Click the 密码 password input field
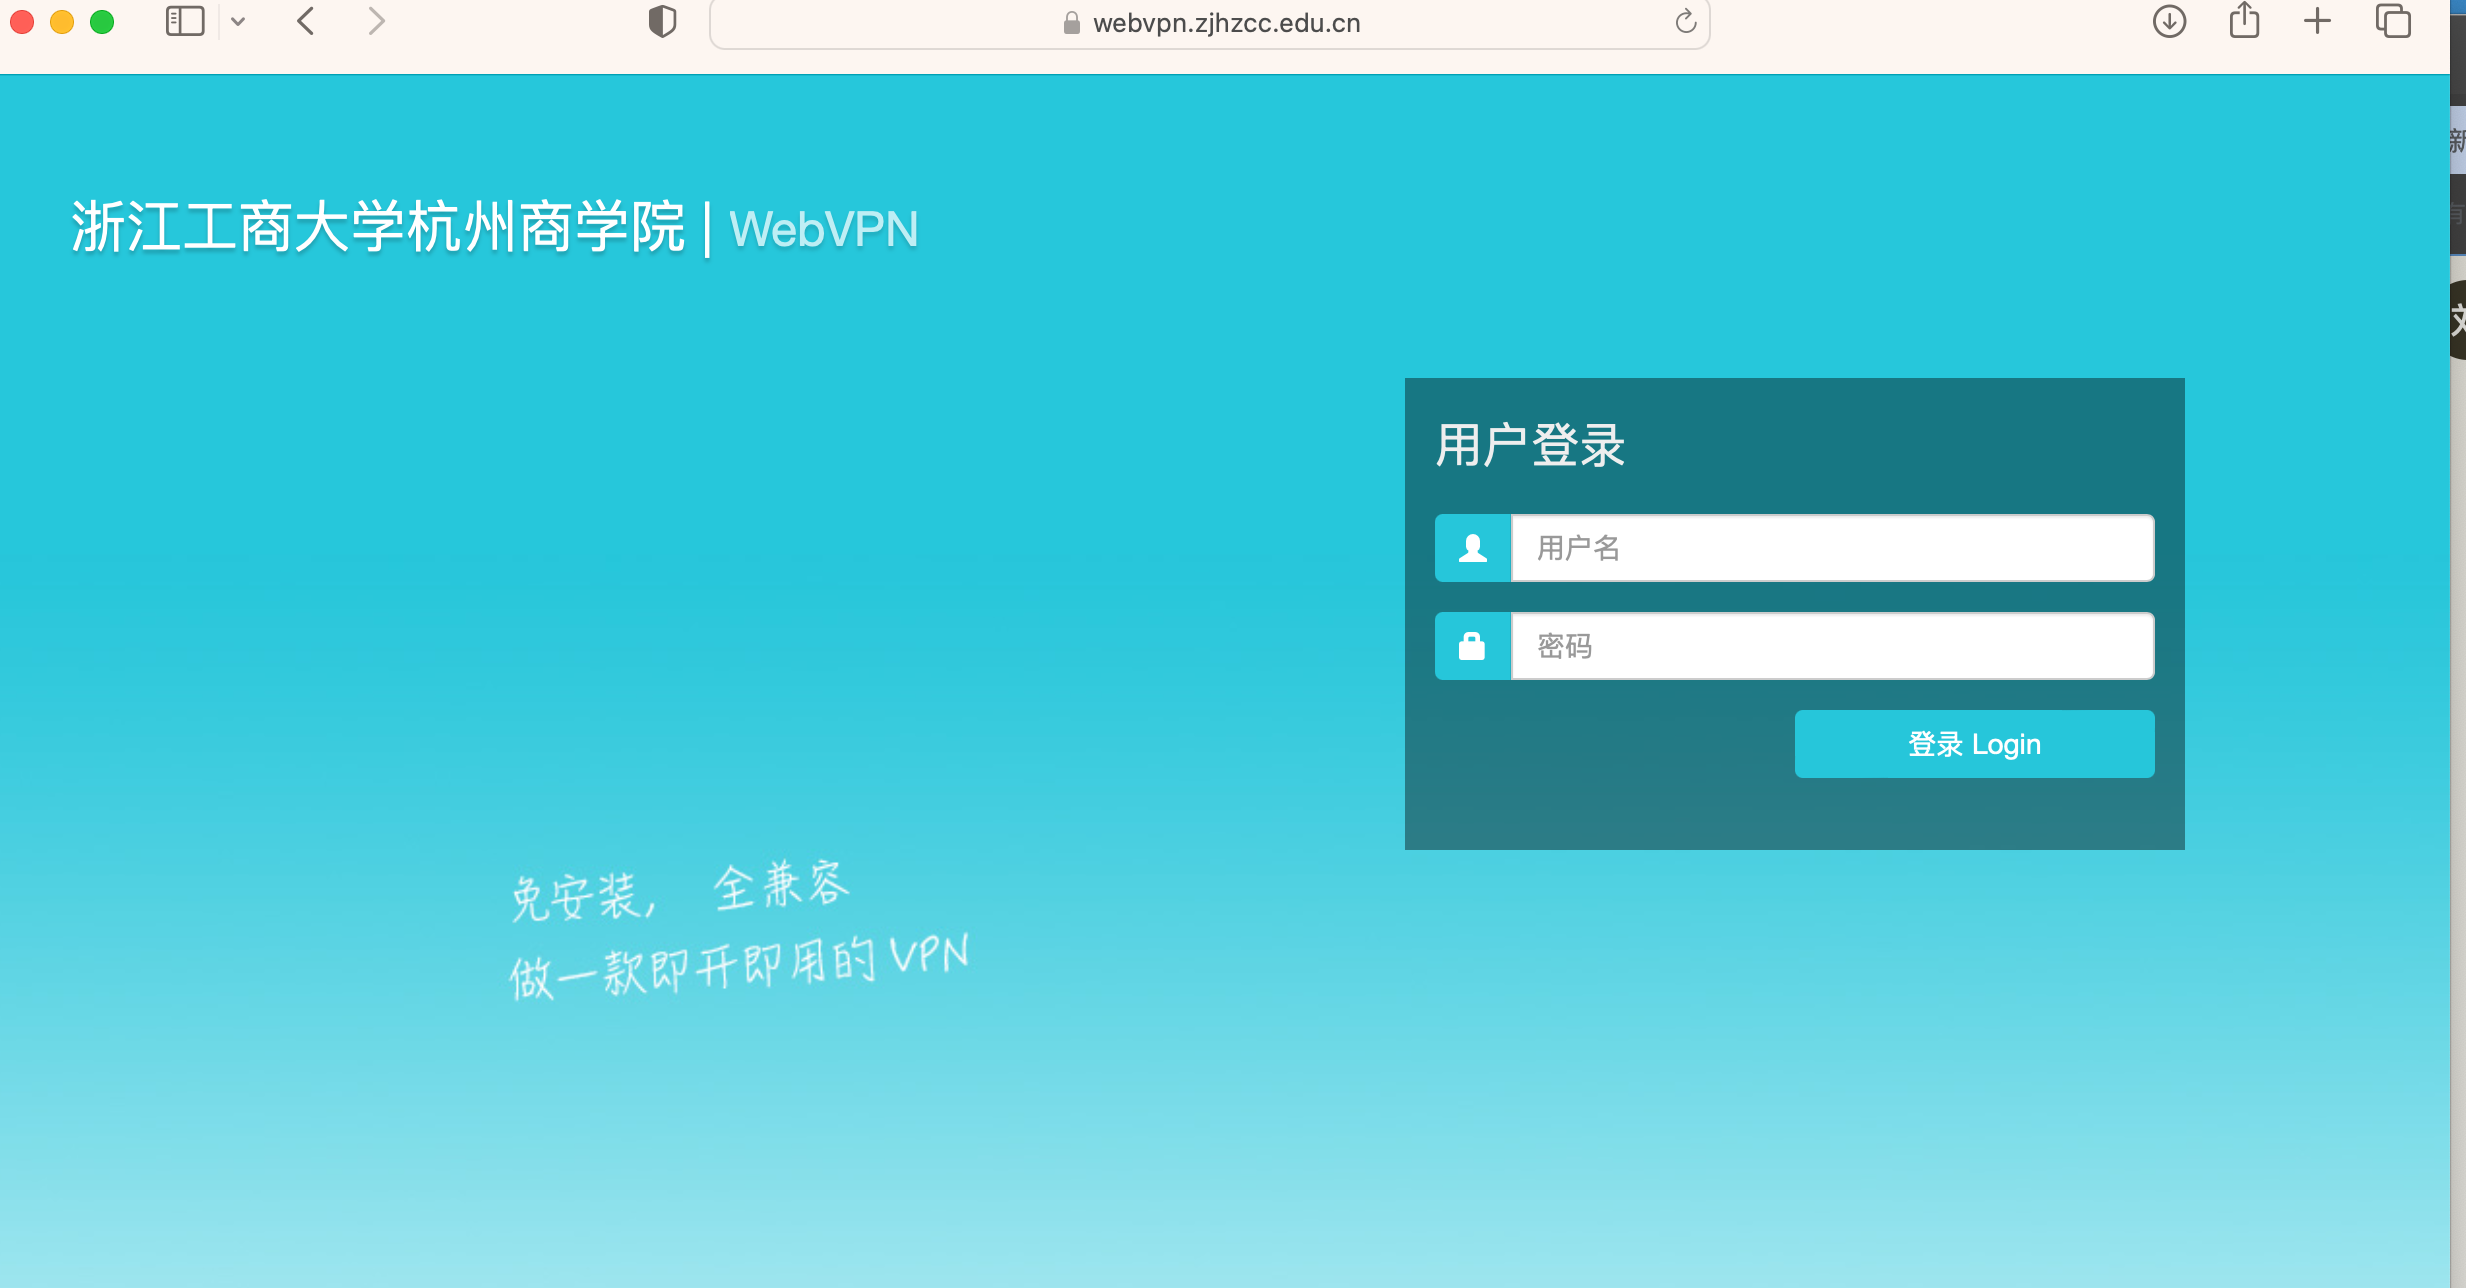 [1832, 646]
